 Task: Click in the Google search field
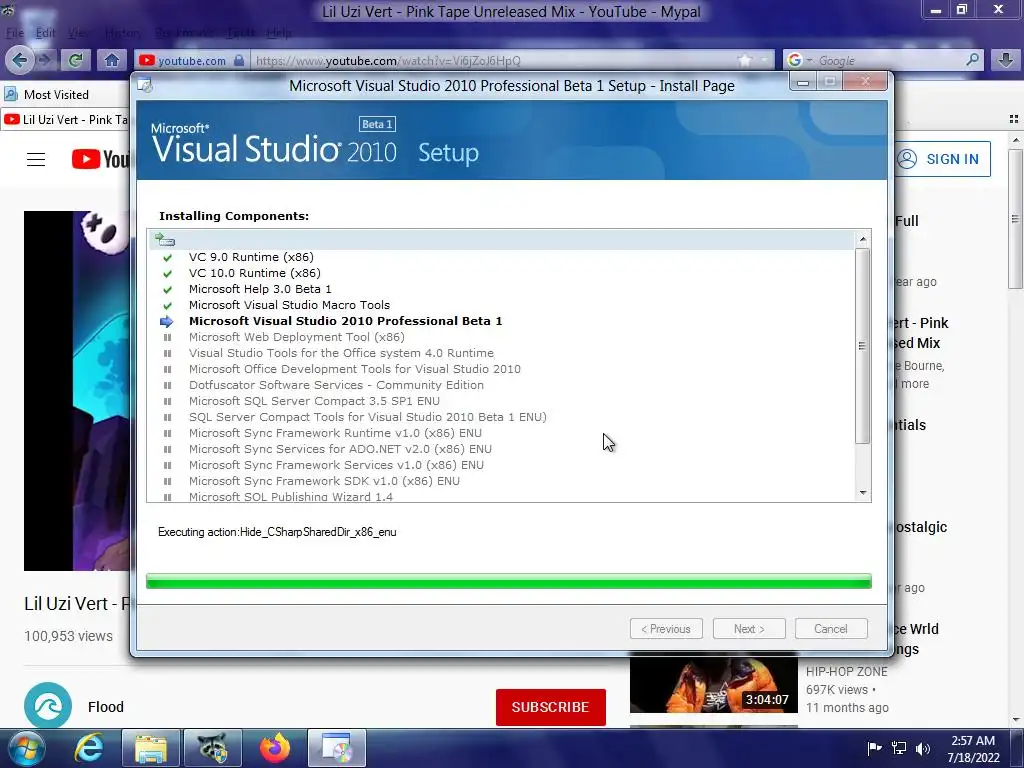click(x=889, y=61)
